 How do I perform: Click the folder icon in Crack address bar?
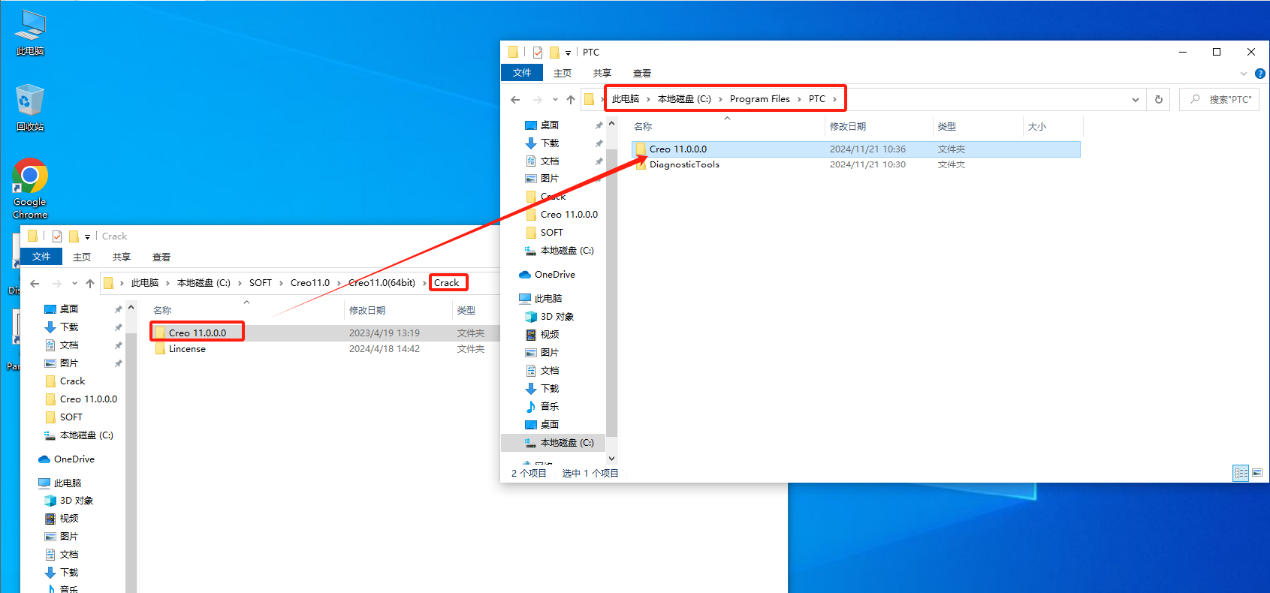pyautogui.click(x=110, y=283)
